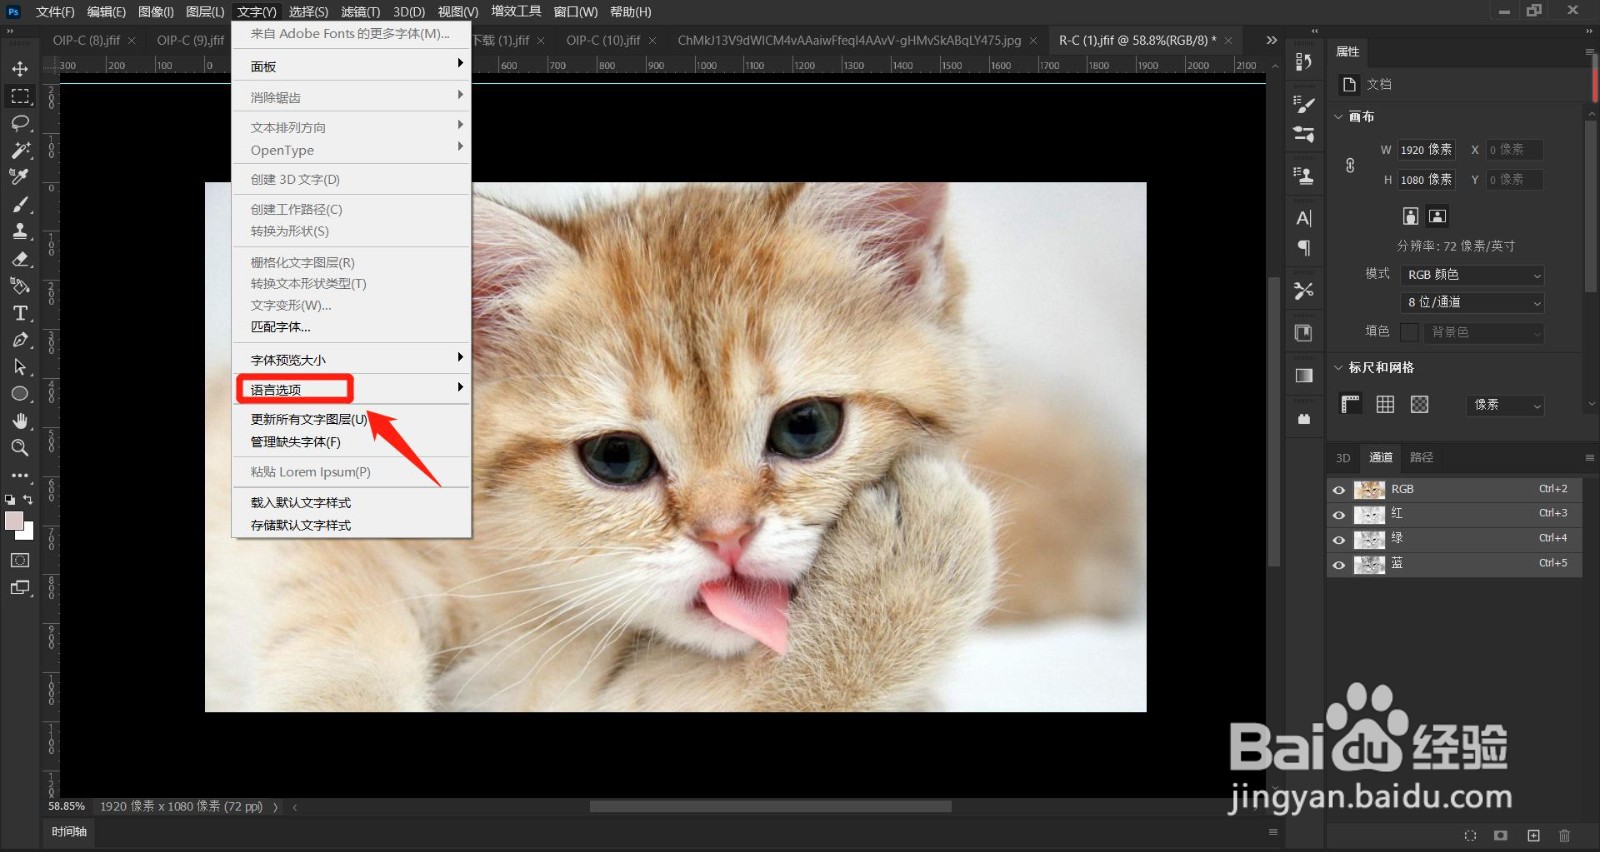Hide the 蓝 channel visibility eye
Screen dimensions: 1600x852
pyautogui.click(x=1338, y=565)
